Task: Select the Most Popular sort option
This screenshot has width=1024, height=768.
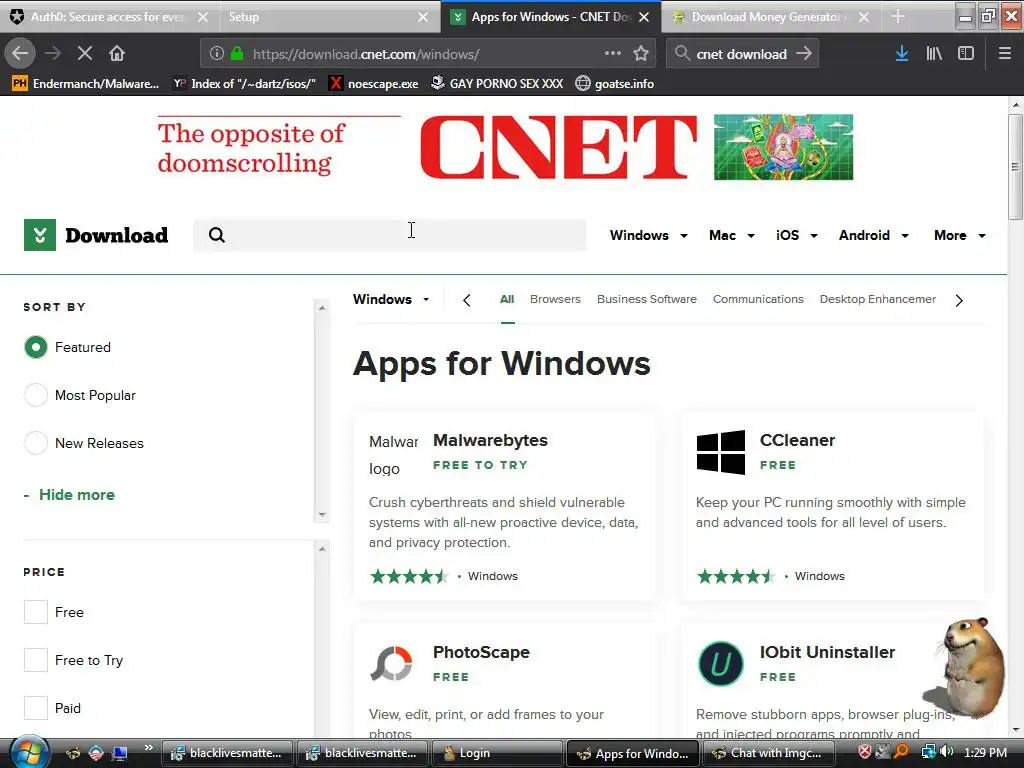Action: pos(36,395)
